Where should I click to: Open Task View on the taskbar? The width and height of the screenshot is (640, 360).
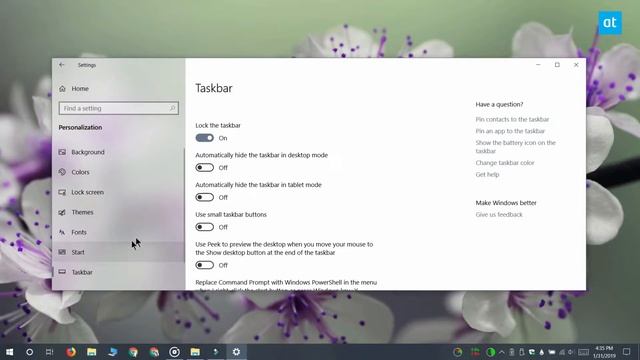pos(49,352)
